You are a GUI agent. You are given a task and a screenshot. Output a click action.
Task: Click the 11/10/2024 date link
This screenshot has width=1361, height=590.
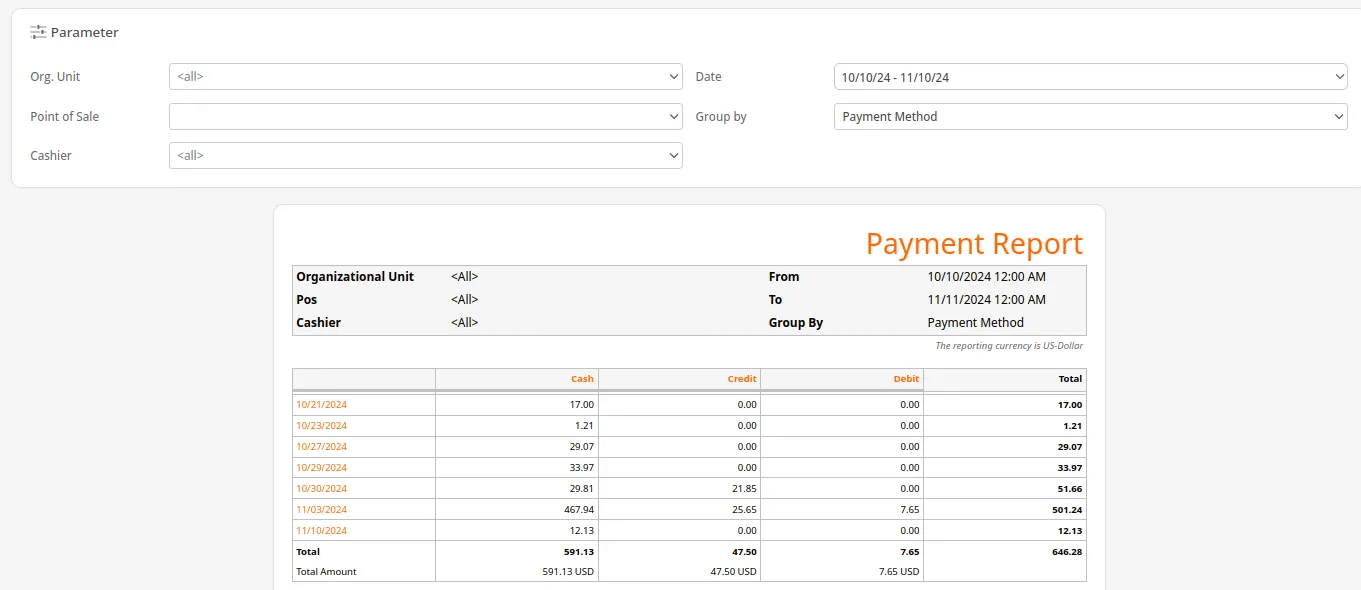(x=322, y=531)
